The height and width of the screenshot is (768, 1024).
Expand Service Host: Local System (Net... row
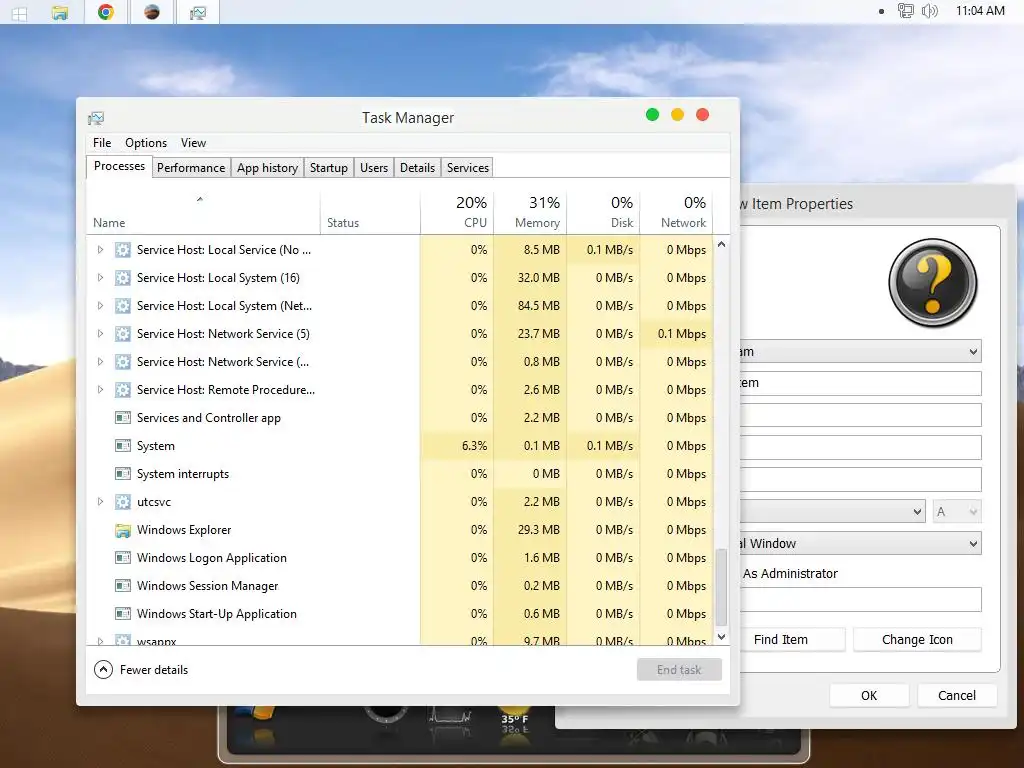[100, 306]
